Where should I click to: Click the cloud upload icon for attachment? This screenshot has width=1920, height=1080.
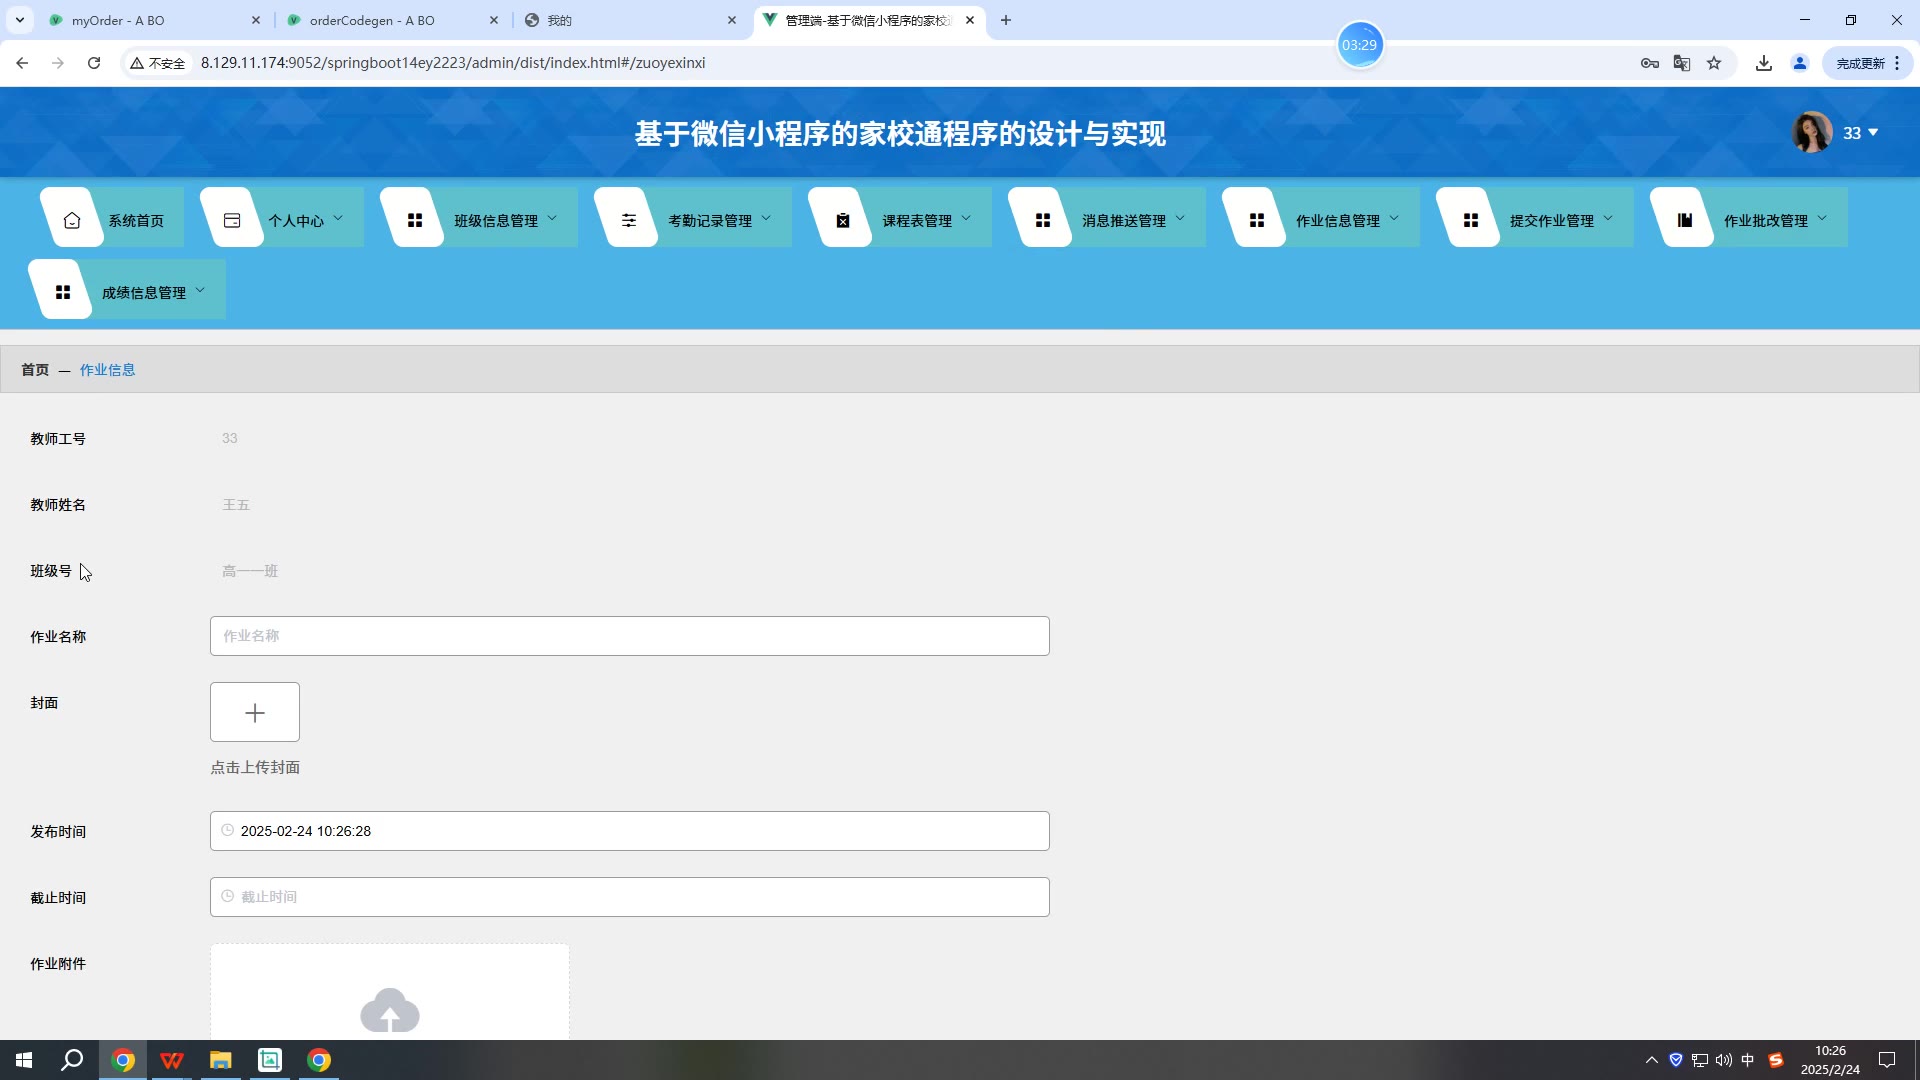(x=390, y=1010)
